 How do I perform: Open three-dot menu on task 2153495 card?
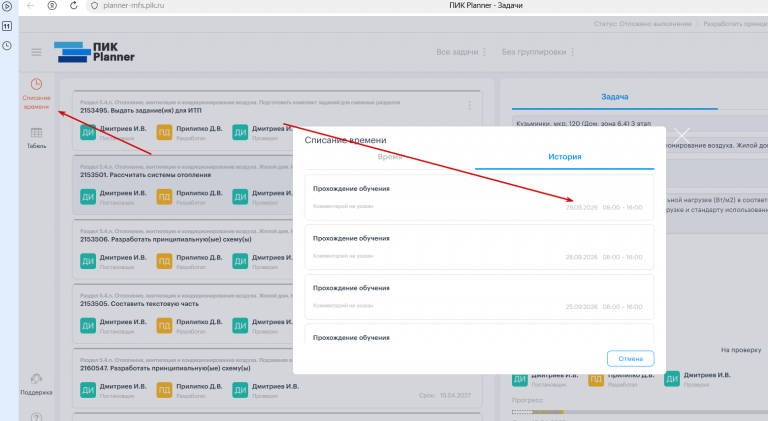pyautogui.click(x=469, y=105)
